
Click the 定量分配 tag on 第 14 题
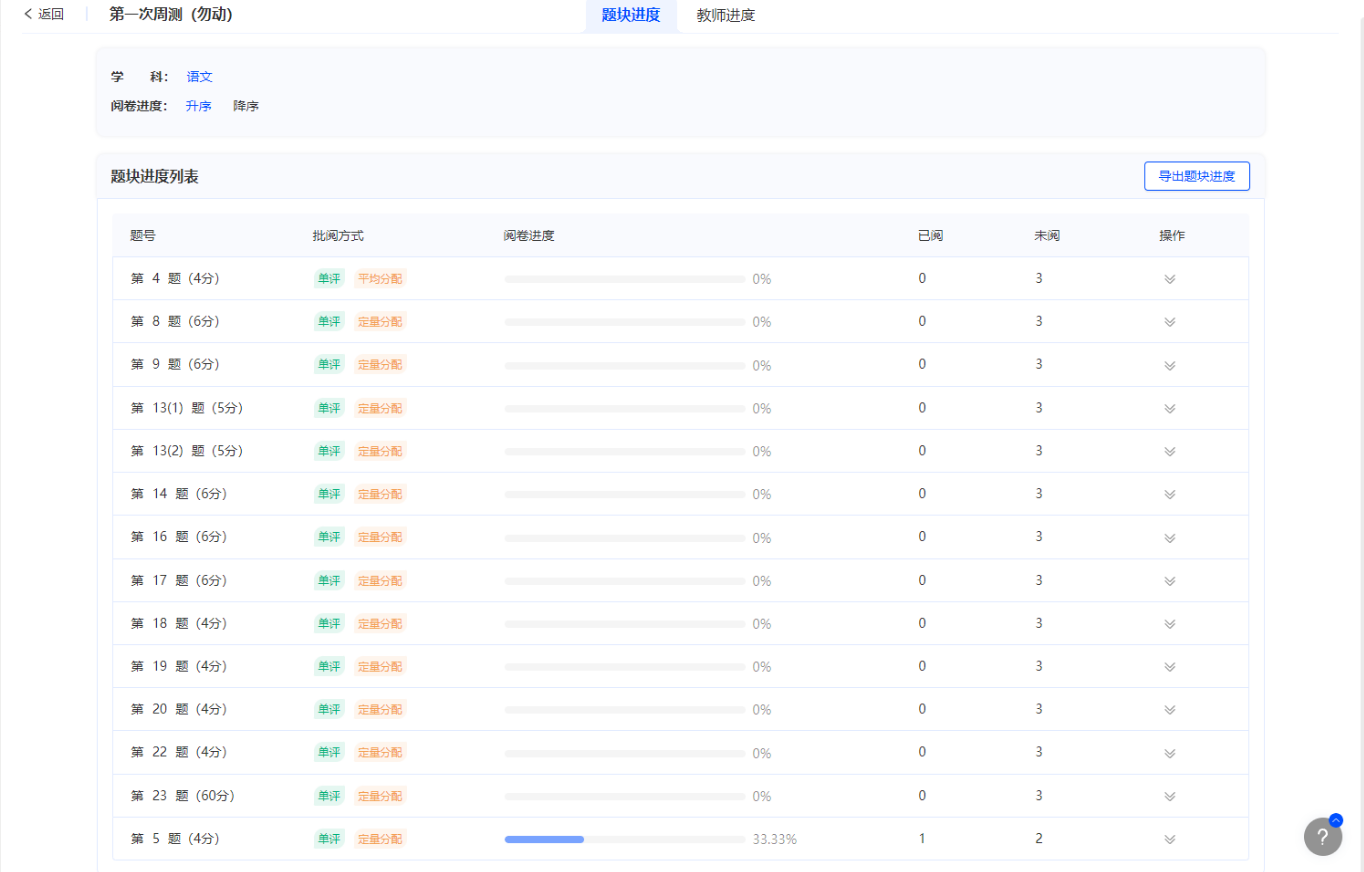(380, 494)
